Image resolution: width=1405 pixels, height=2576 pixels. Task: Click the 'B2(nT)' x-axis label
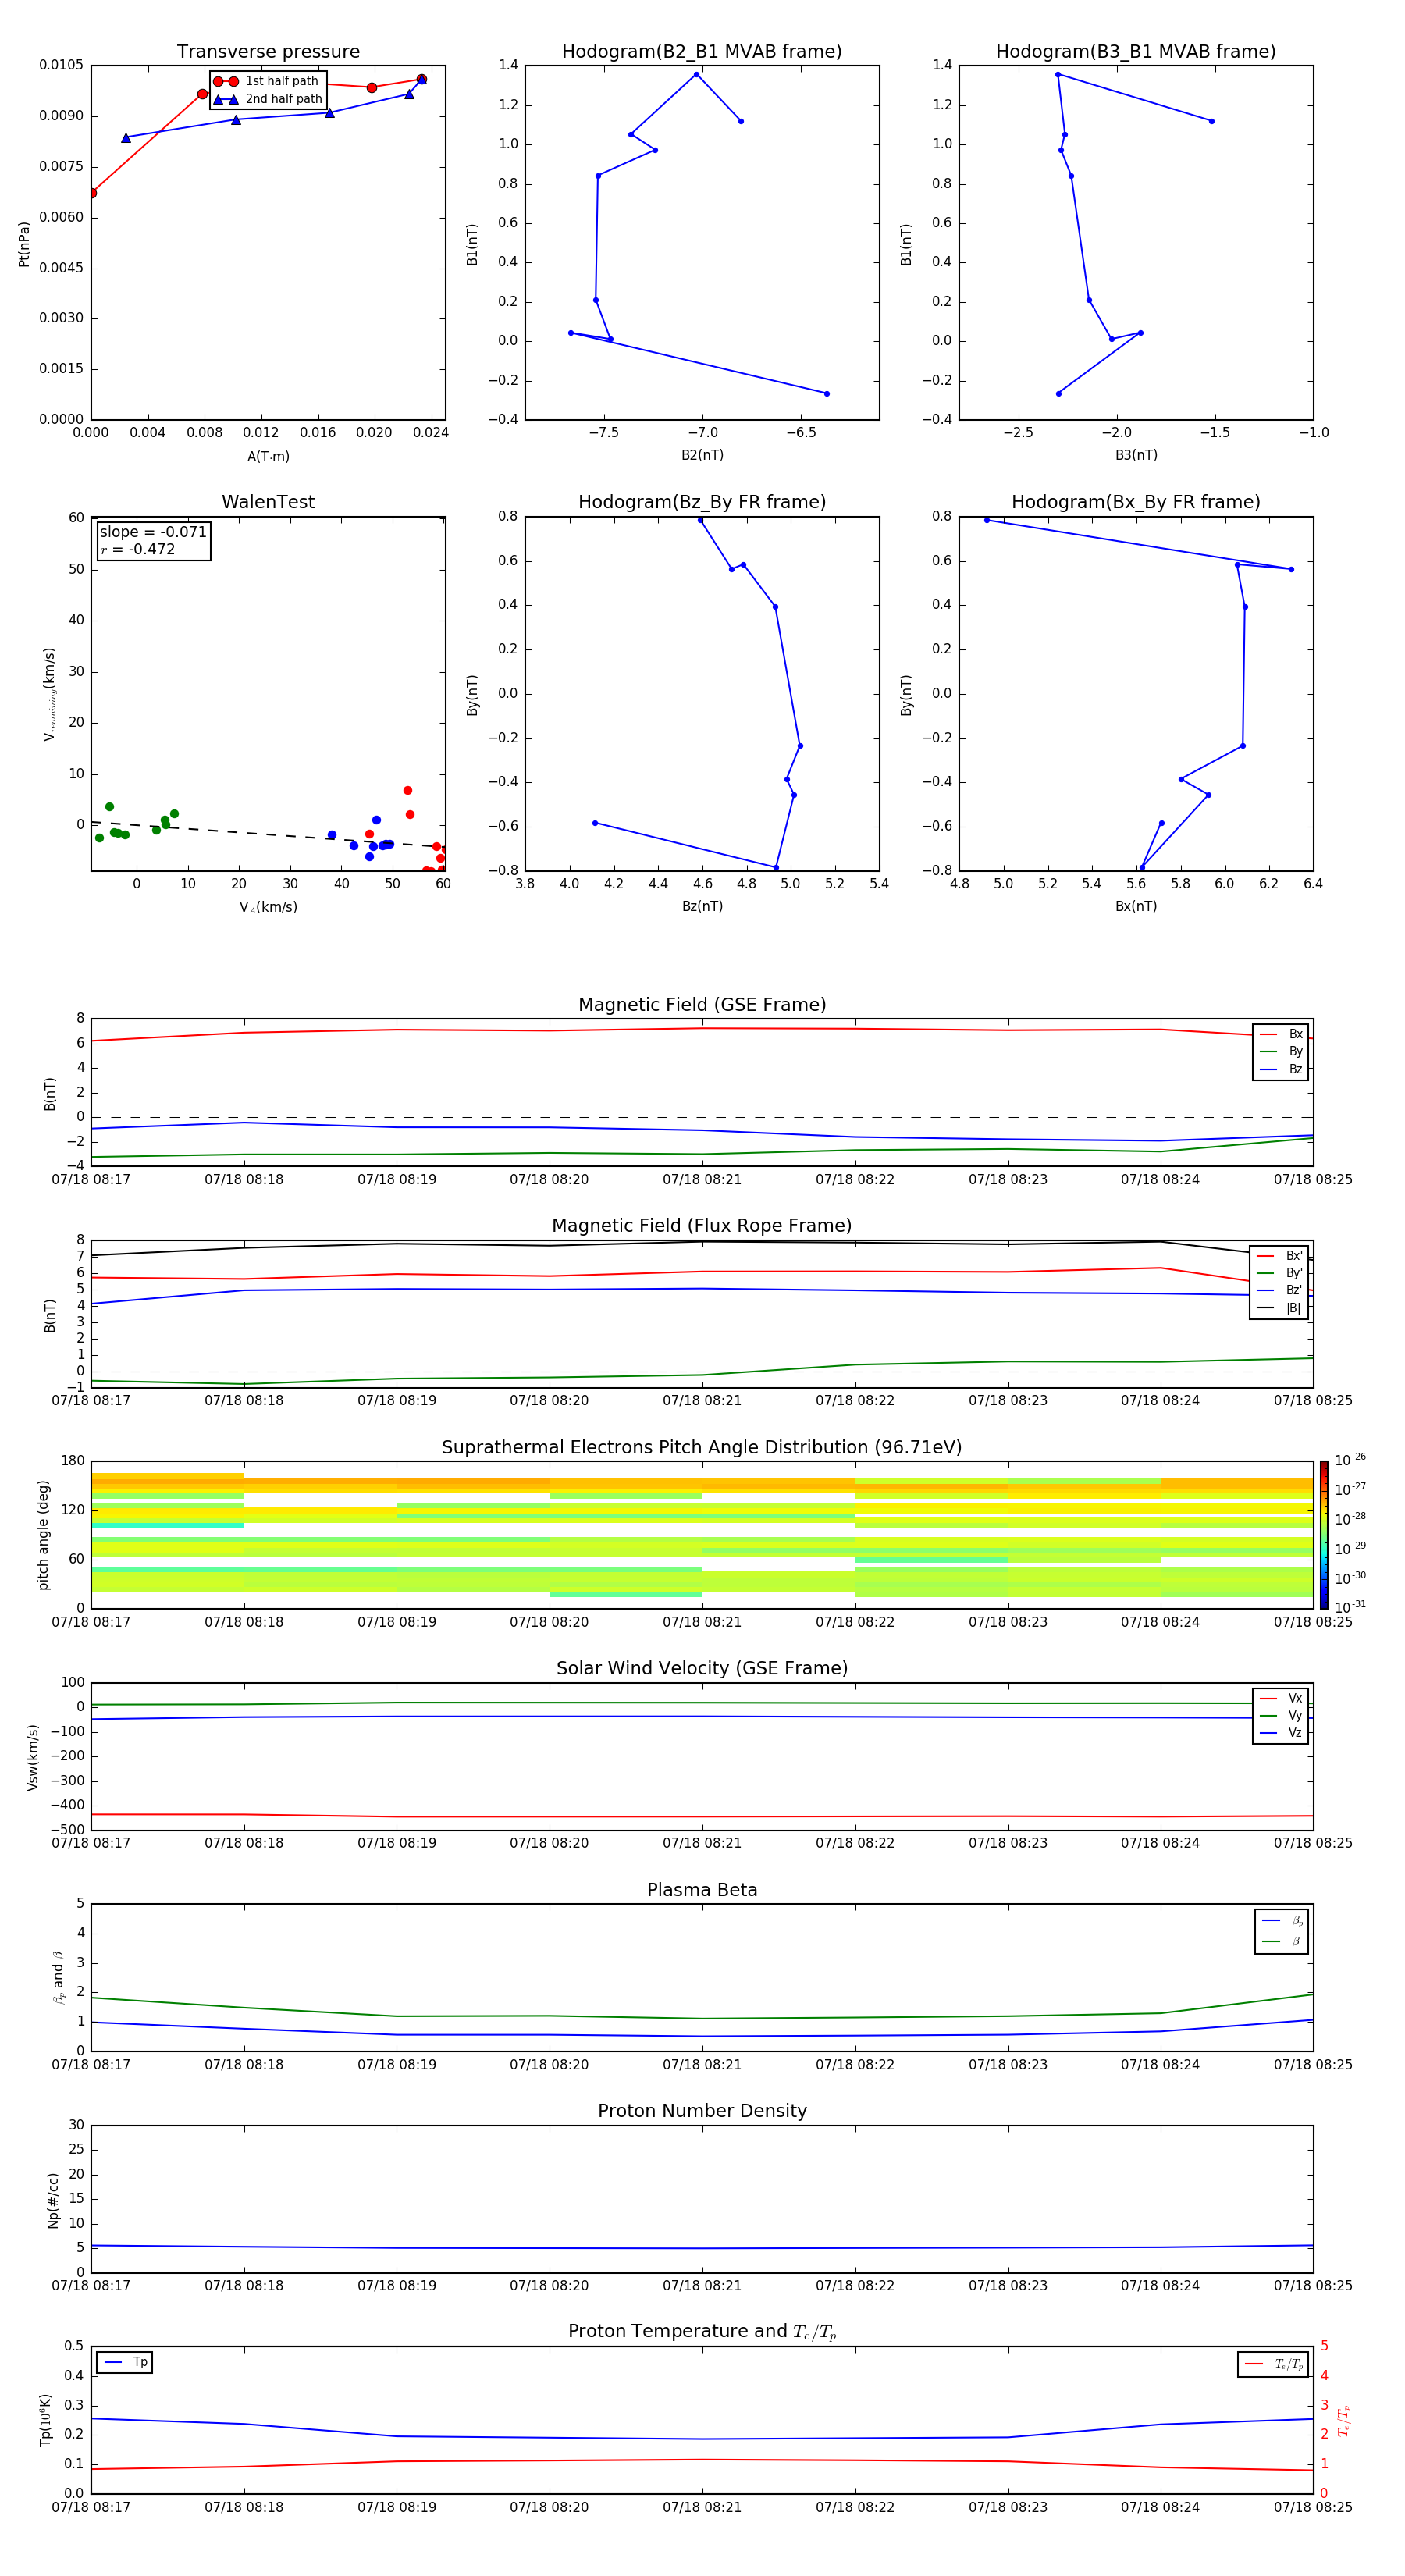pyautogui.click(x=702, y=455)
